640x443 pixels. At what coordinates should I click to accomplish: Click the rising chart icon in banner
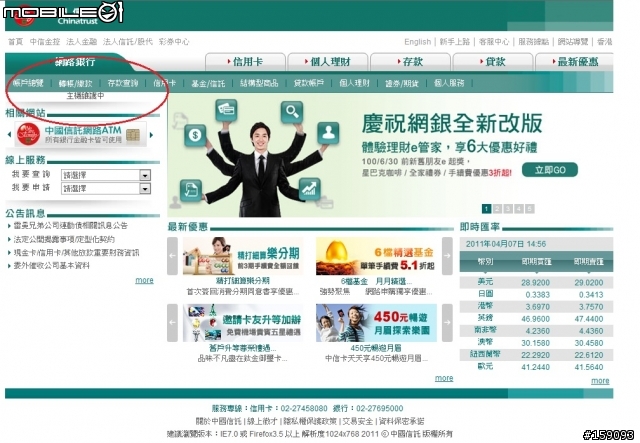pyautogui.click(x=309, y=189)
